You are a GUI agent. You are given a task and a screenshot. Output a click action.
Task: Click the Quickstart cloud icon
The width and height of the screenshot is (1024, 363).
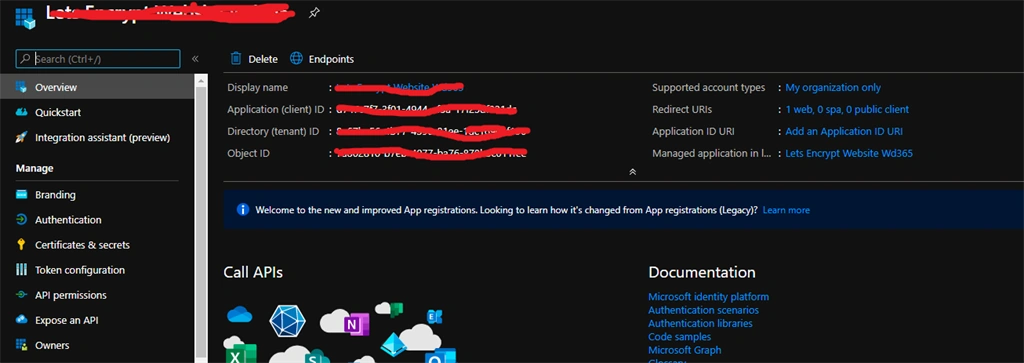coord(22,112)
